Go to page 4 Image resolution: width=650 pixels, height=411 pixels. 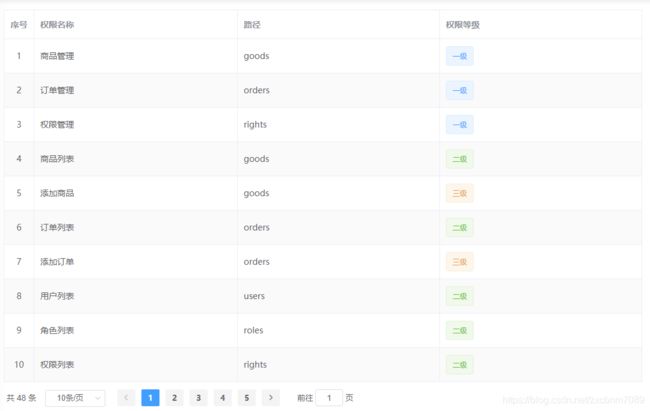pos(223,398)
